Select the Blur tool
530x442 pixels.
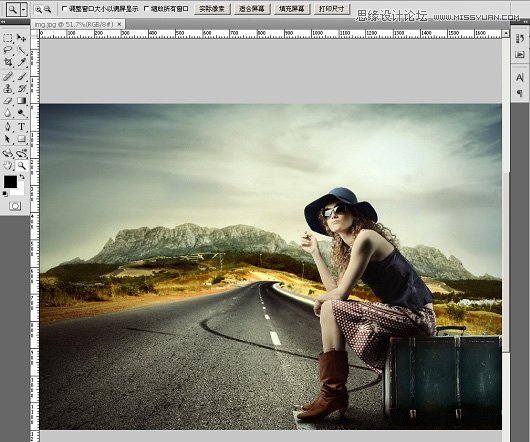tap(7, 113)
